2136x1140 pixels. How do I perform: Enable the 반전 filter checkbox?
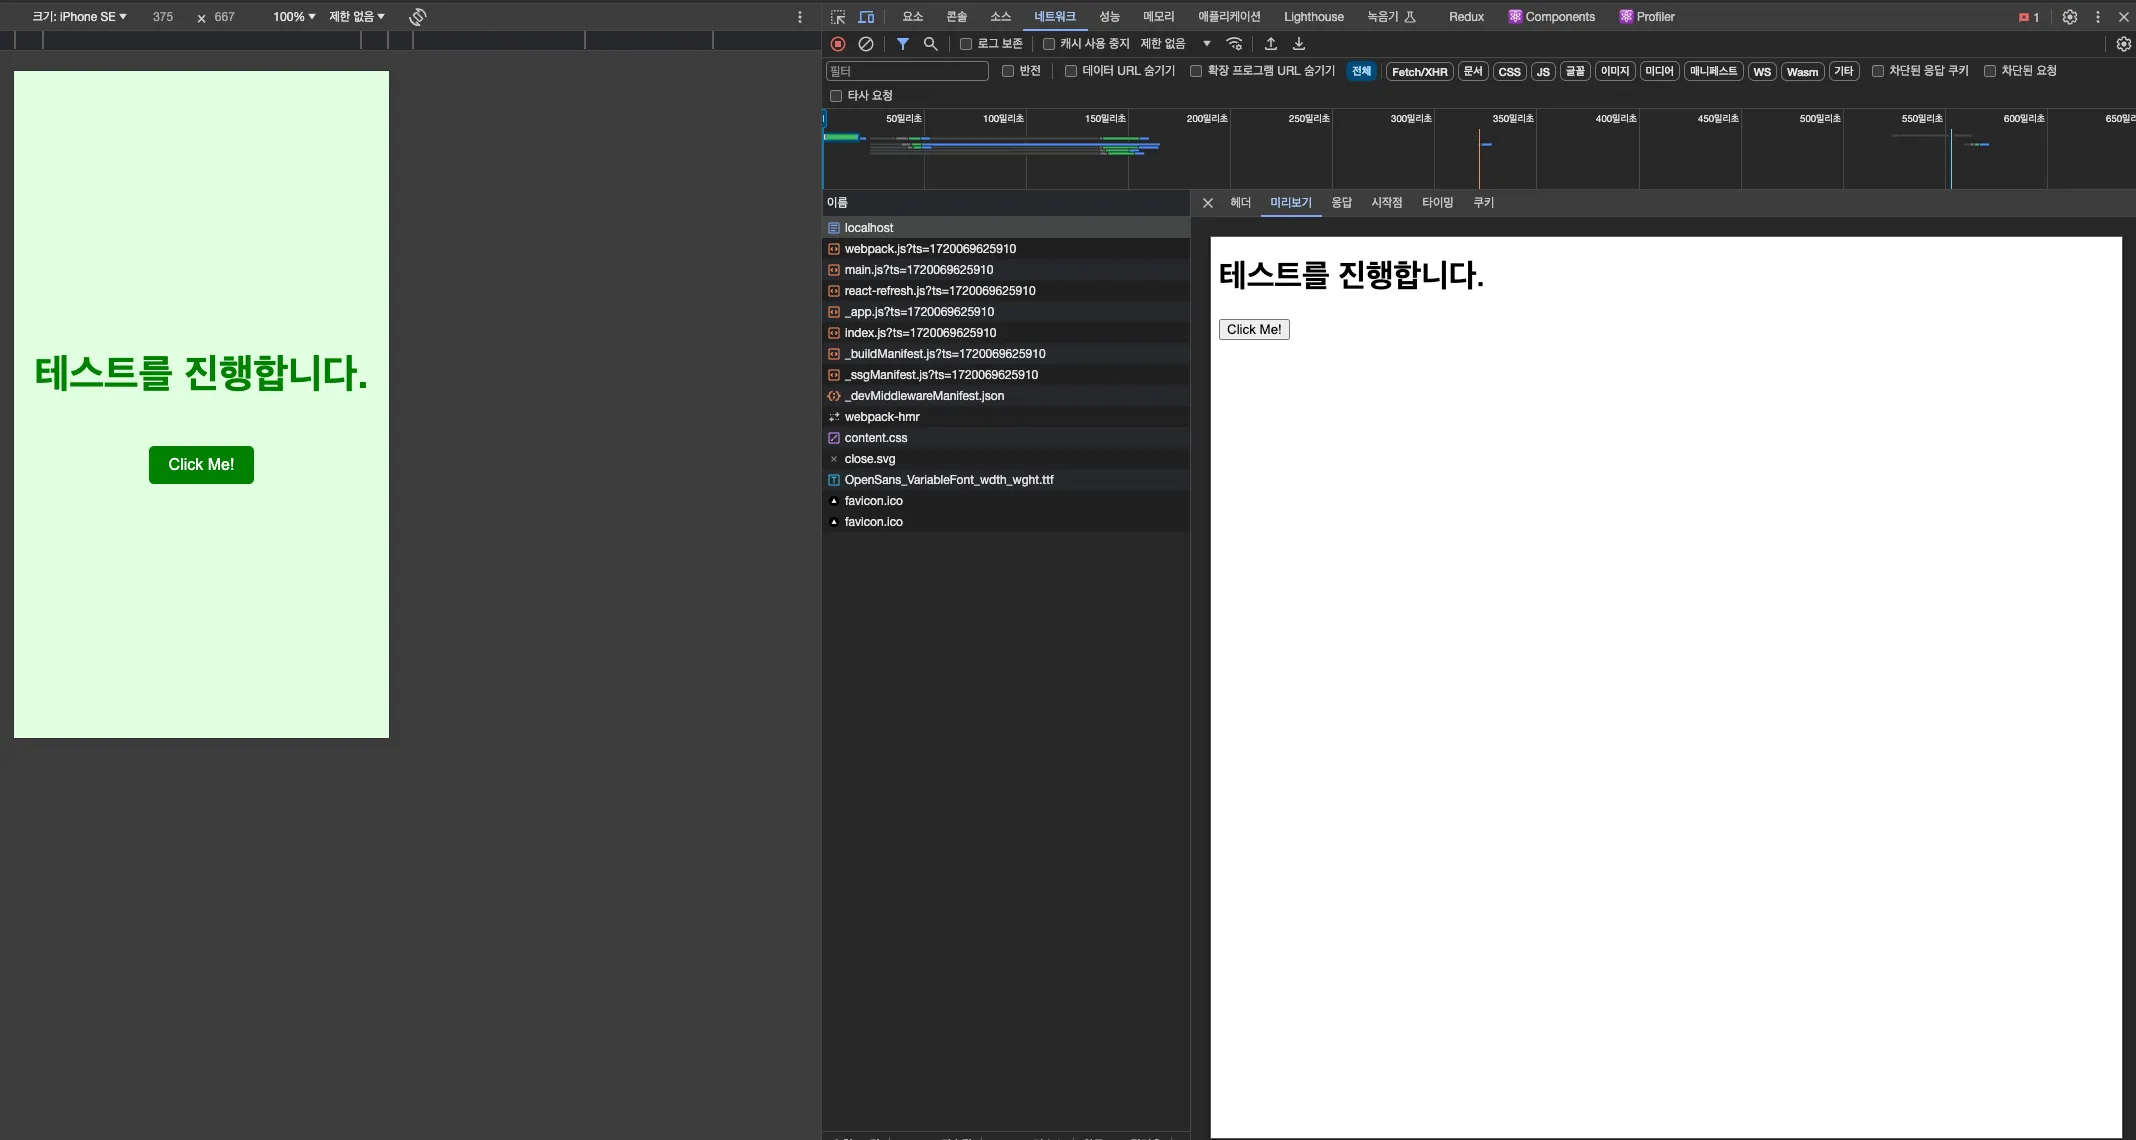(1008, 71)
